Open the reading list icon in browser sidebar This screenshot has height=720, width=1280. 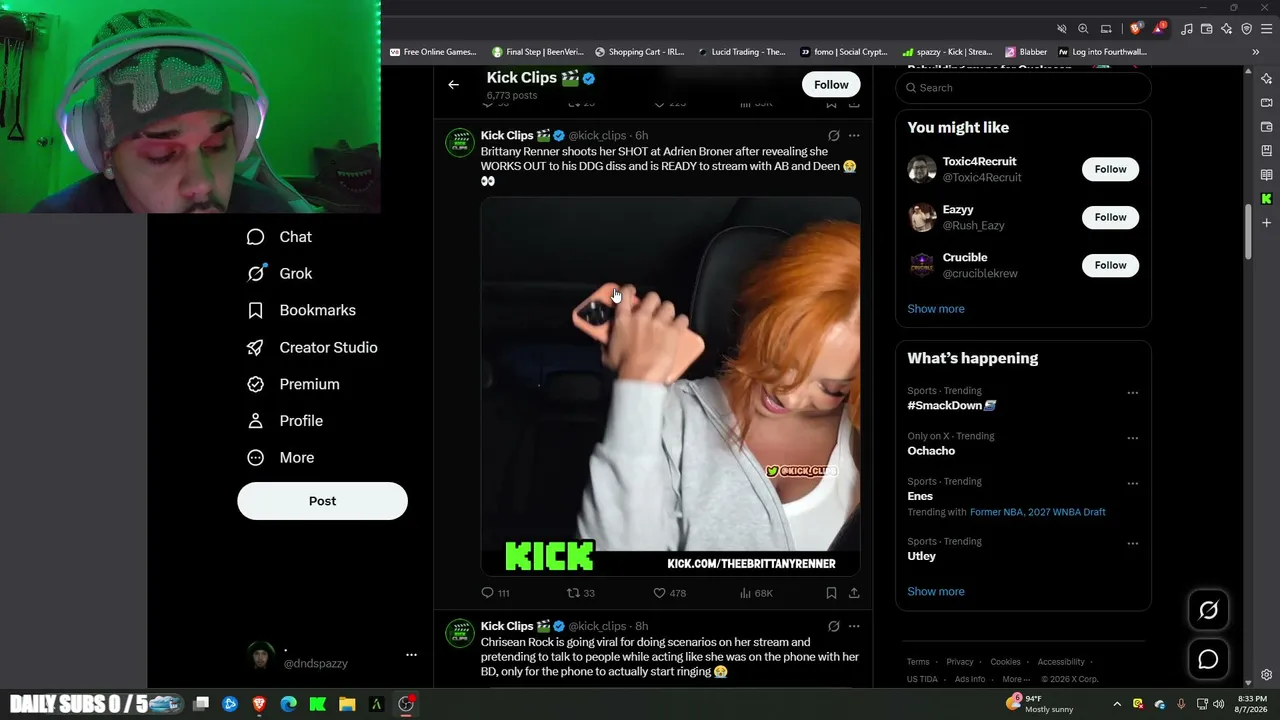coord(1266,175)
